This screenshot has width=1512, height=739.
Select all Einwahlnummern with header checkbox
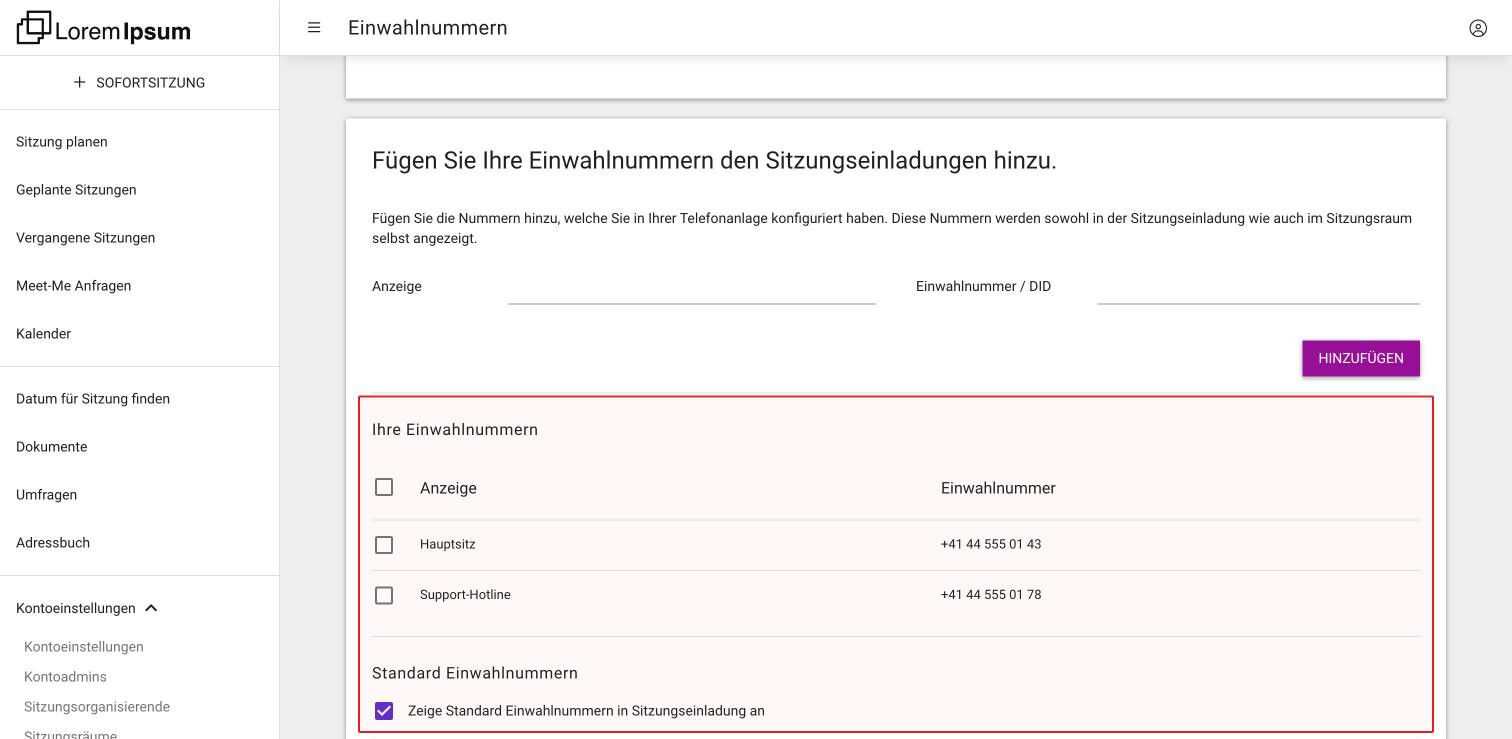click(x=384, y=487)
